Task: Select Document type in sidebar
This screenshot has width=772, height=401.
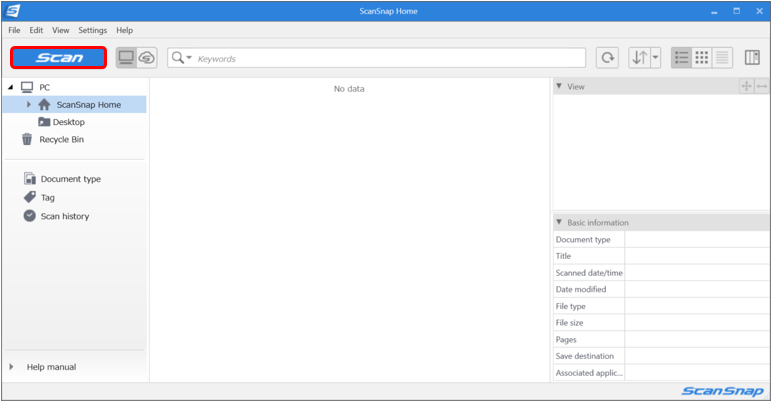Action: (x=70, y=179)
